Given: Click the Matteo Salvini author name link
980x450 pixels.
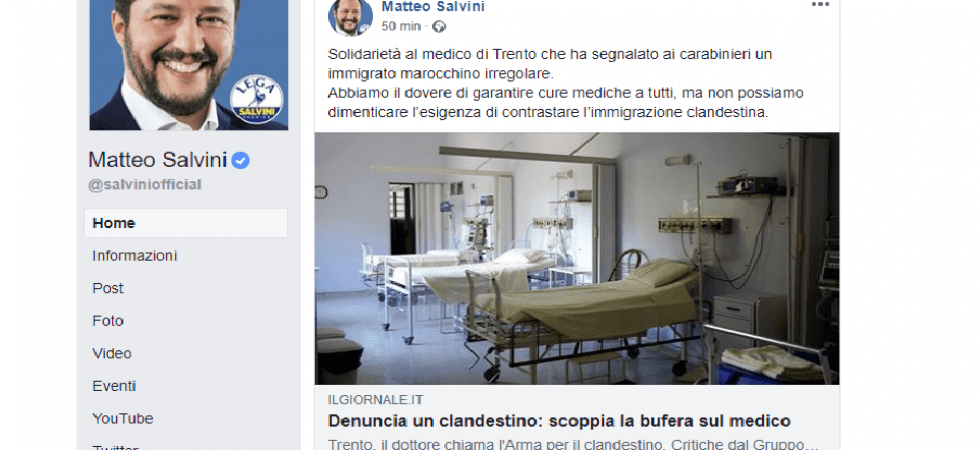Looking at the screenshot, I should 432,7.
